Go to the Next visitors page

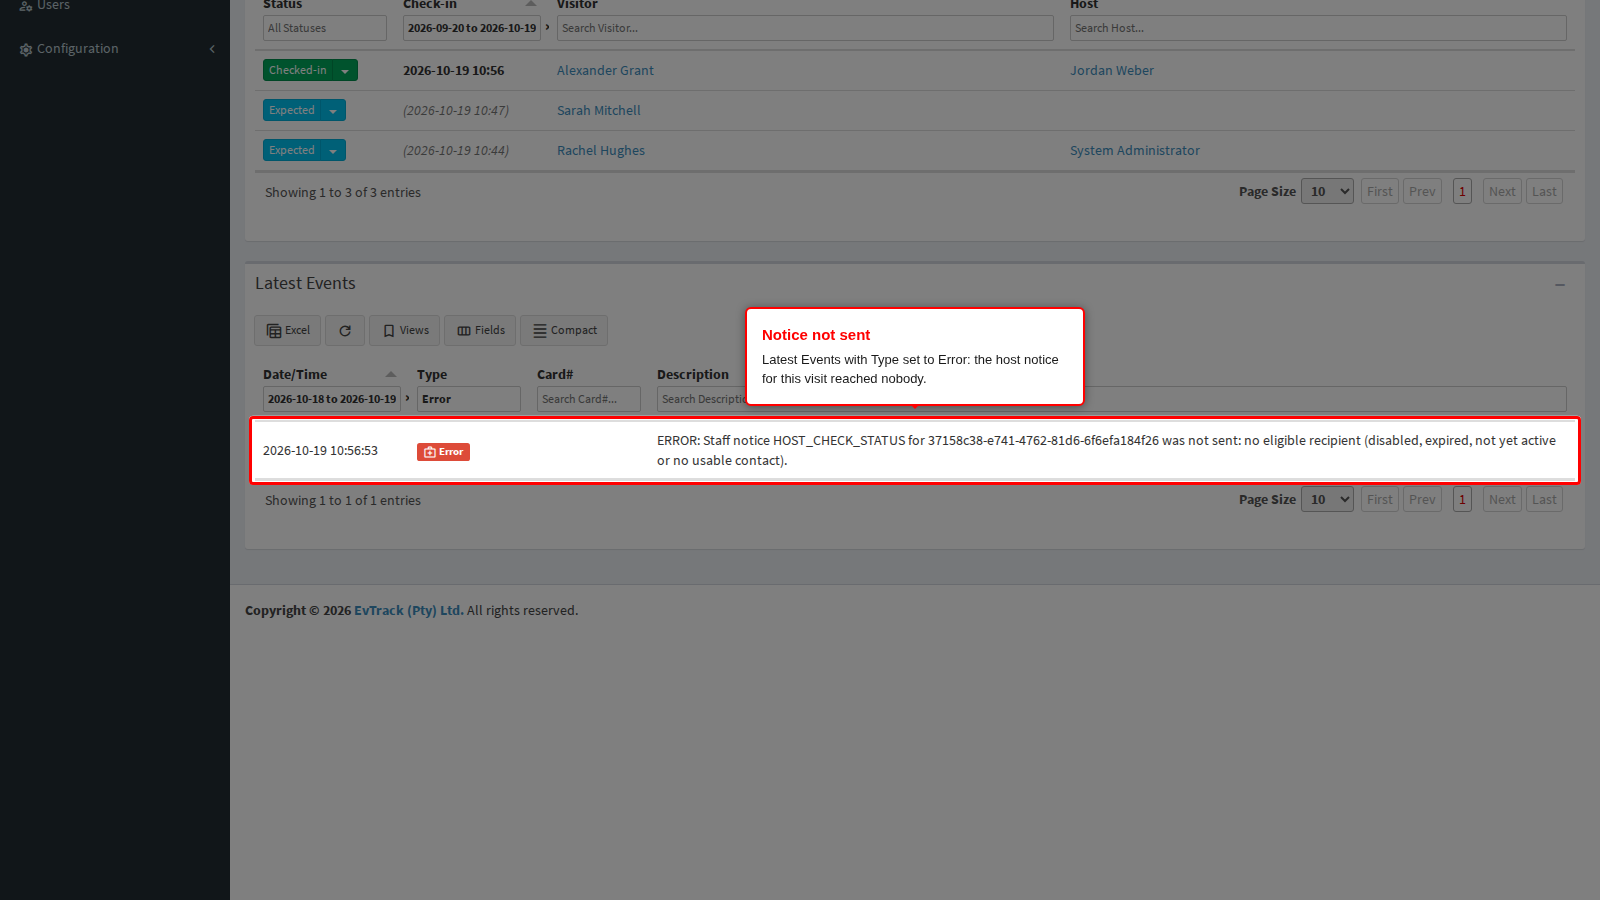tap(1502, 192)
